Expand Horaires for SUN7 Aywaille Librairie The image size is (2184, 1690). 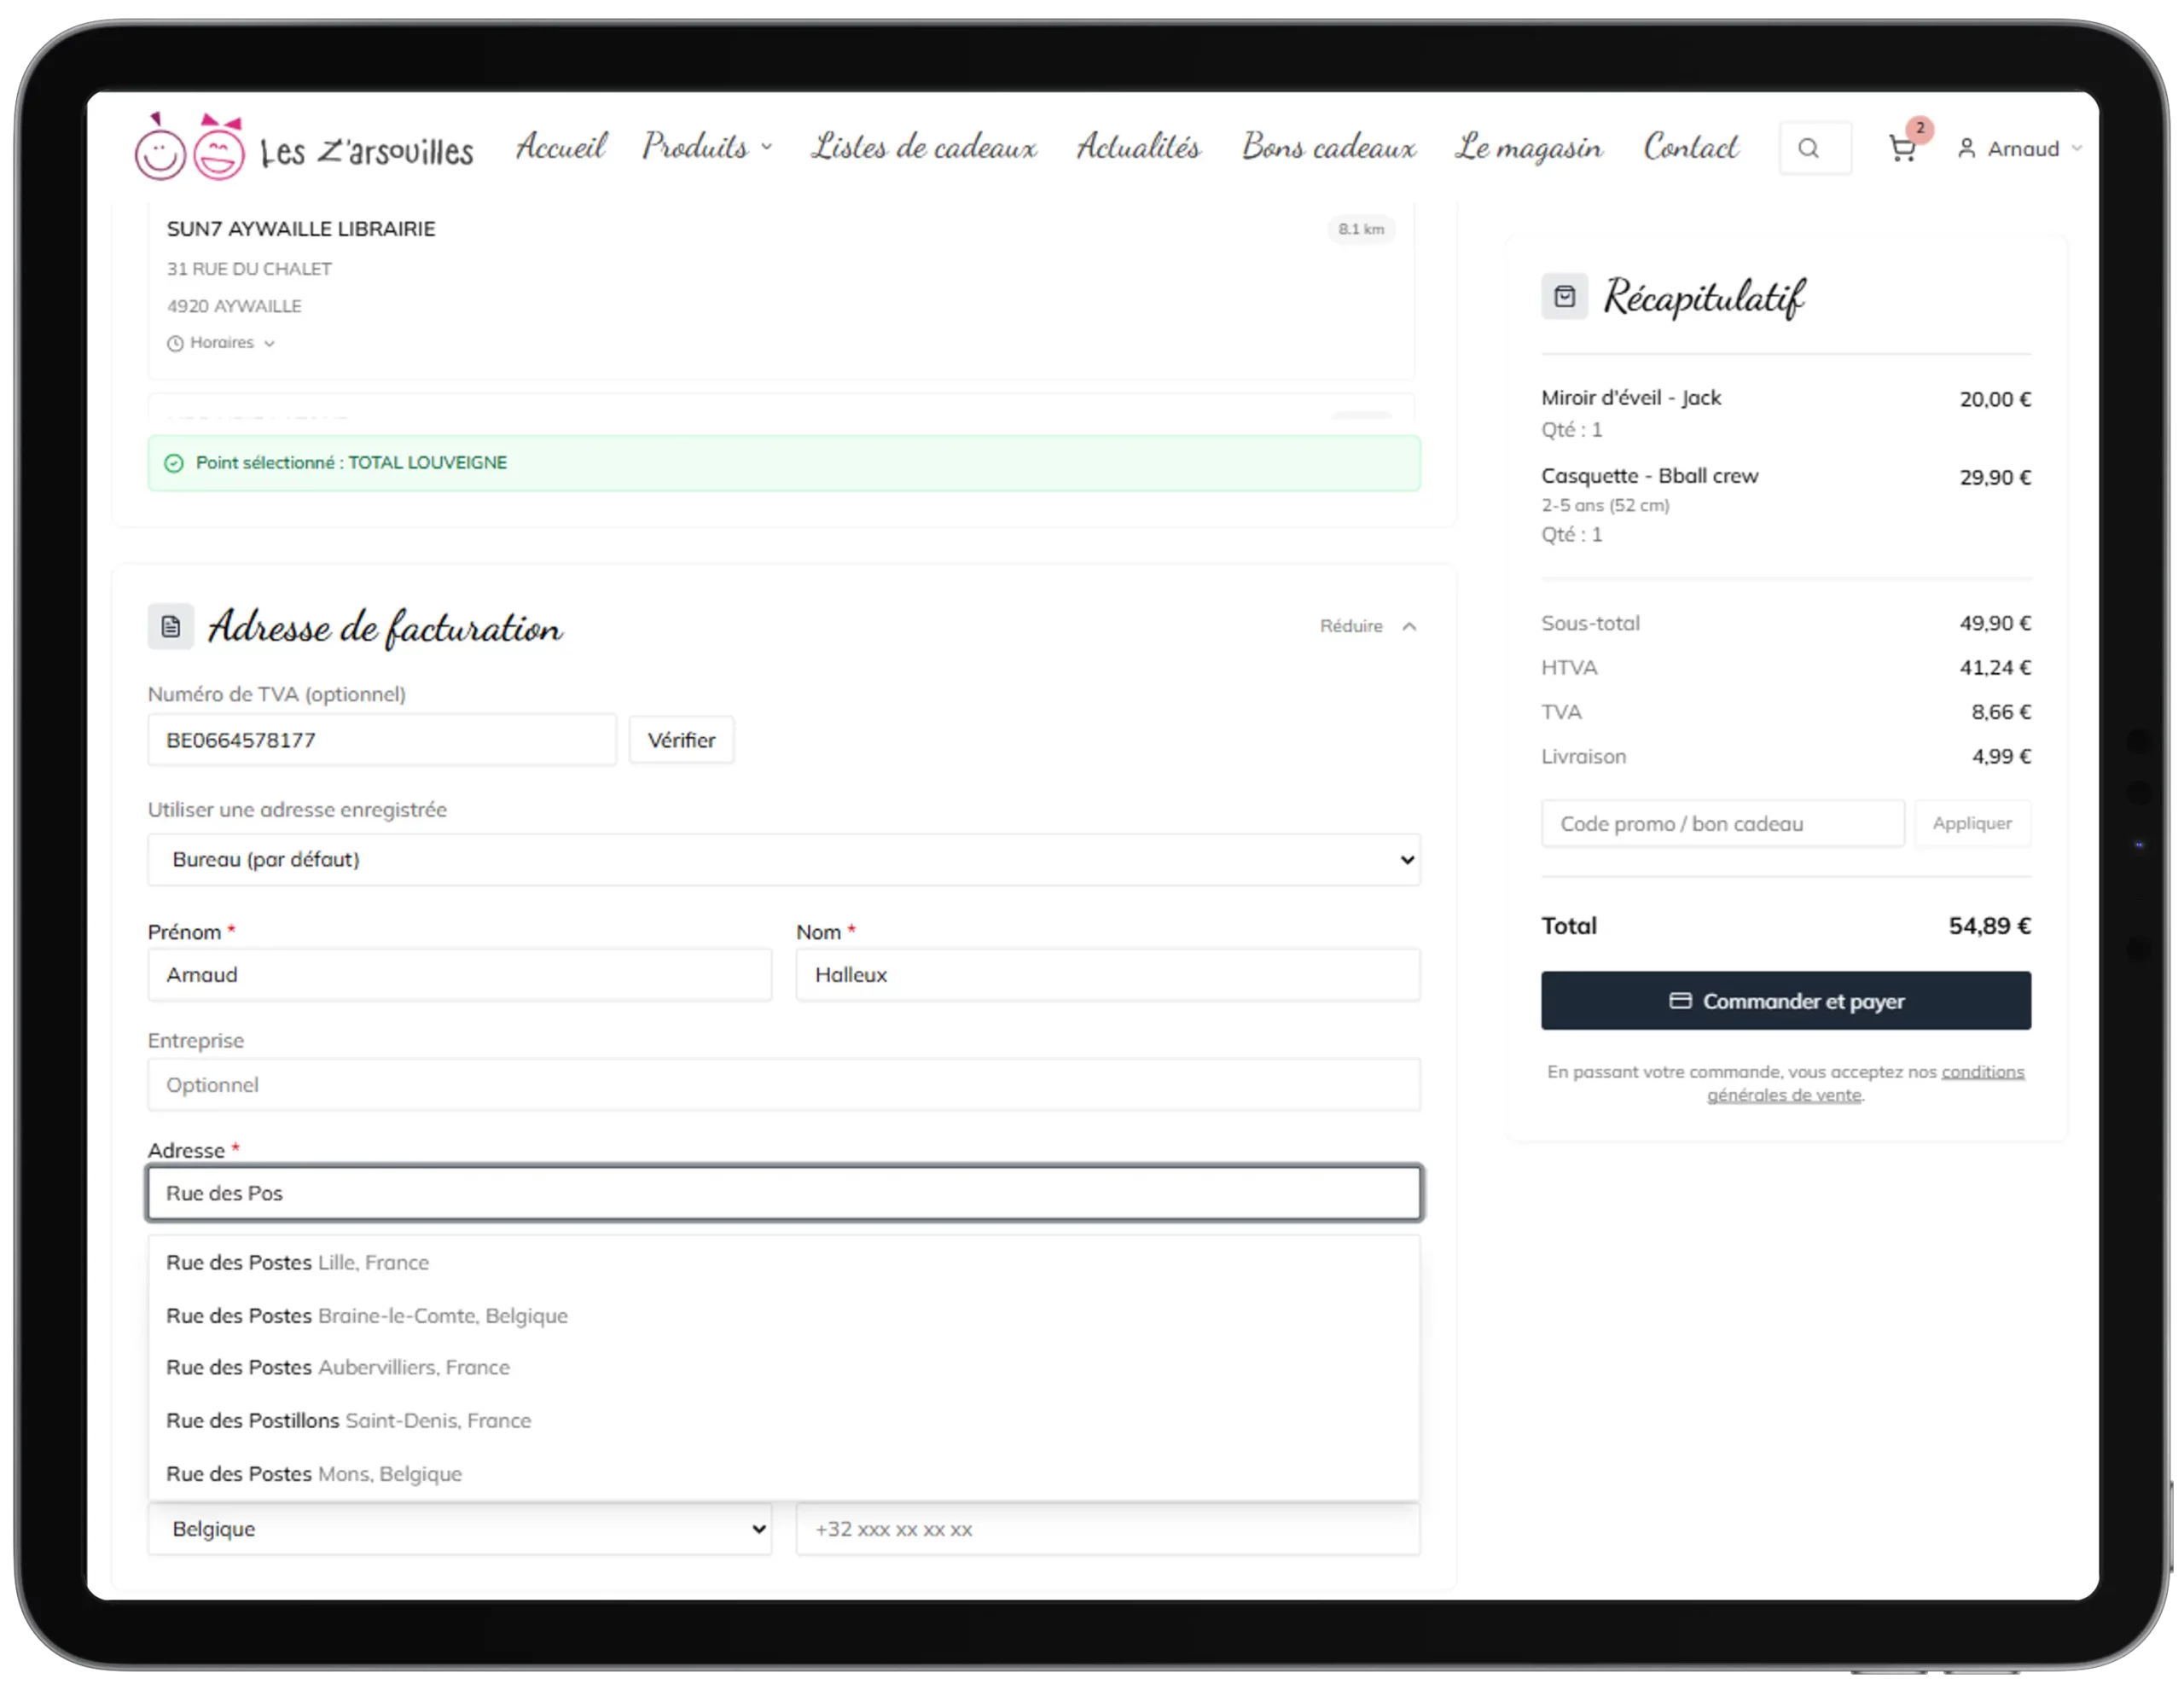(221, 343)
